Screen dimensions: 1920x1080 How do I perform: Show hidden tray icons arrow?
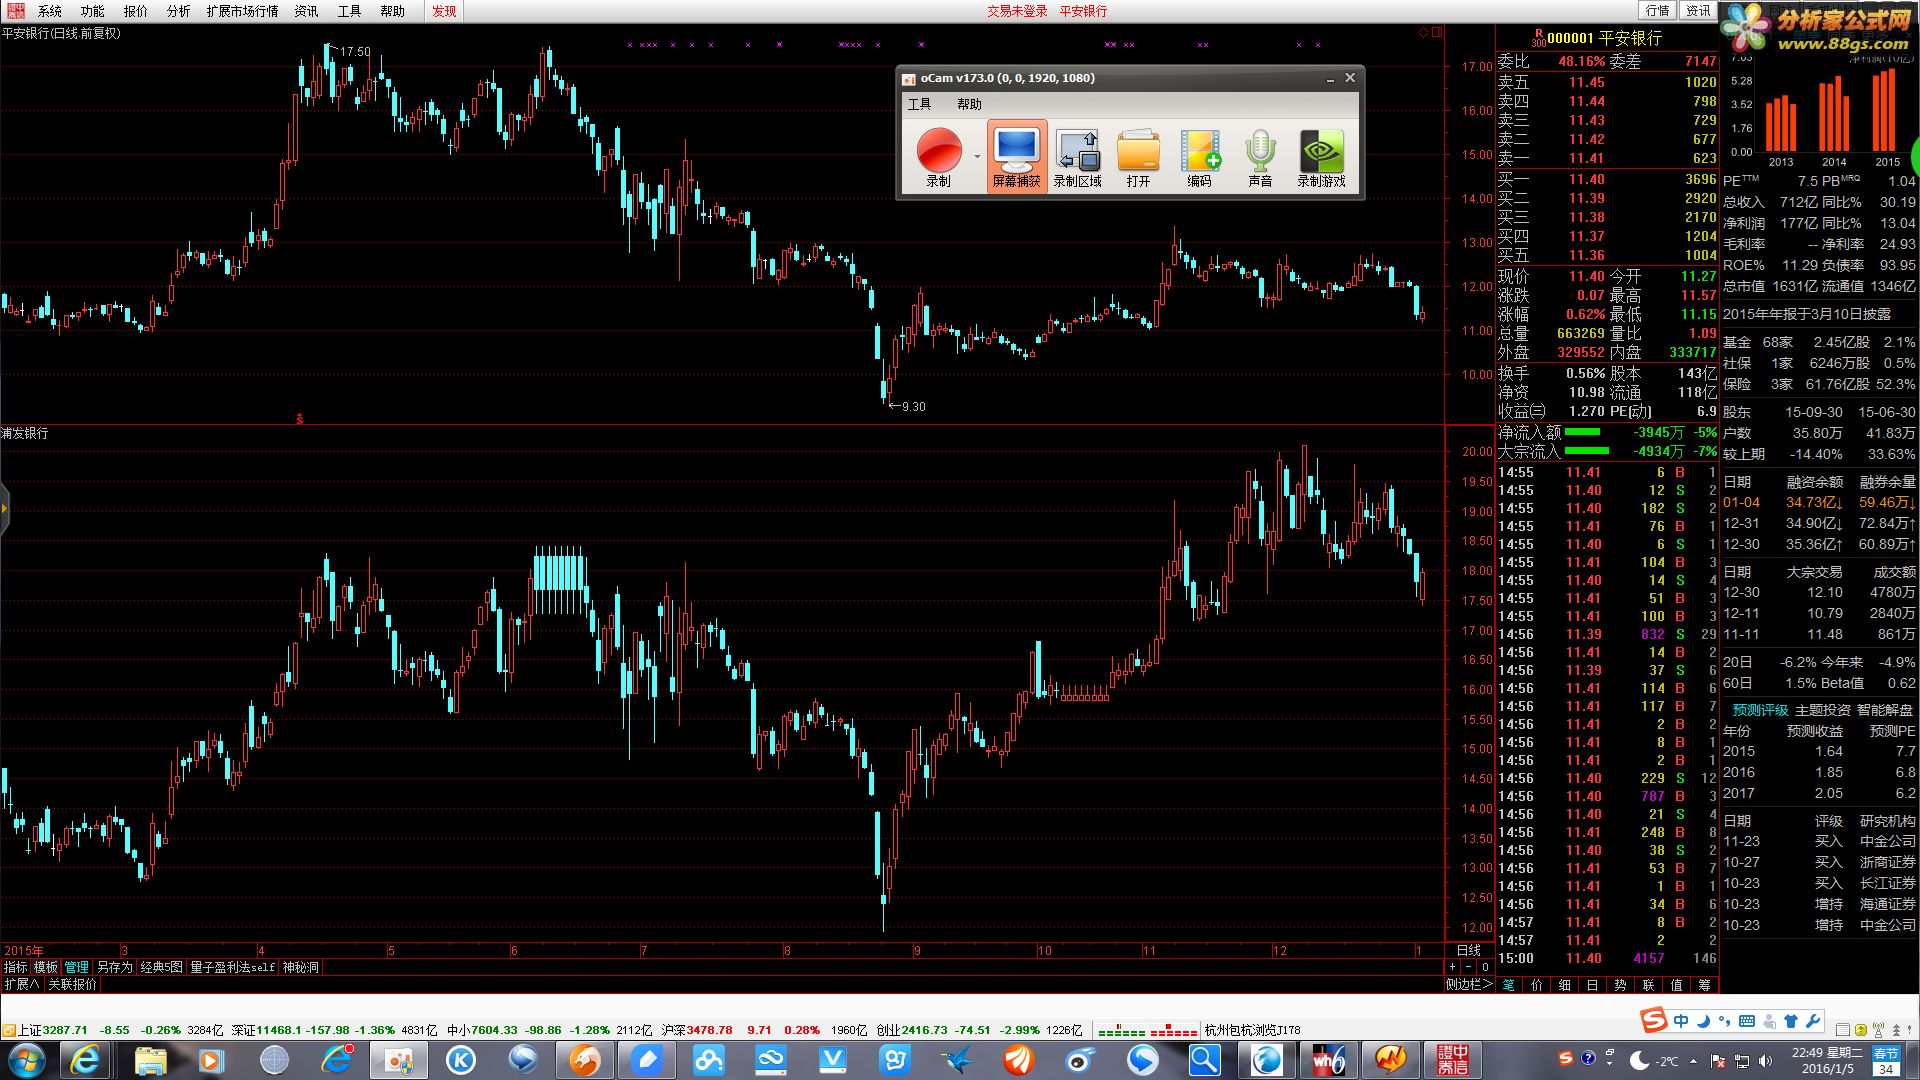click(x=1693, y=1061)
